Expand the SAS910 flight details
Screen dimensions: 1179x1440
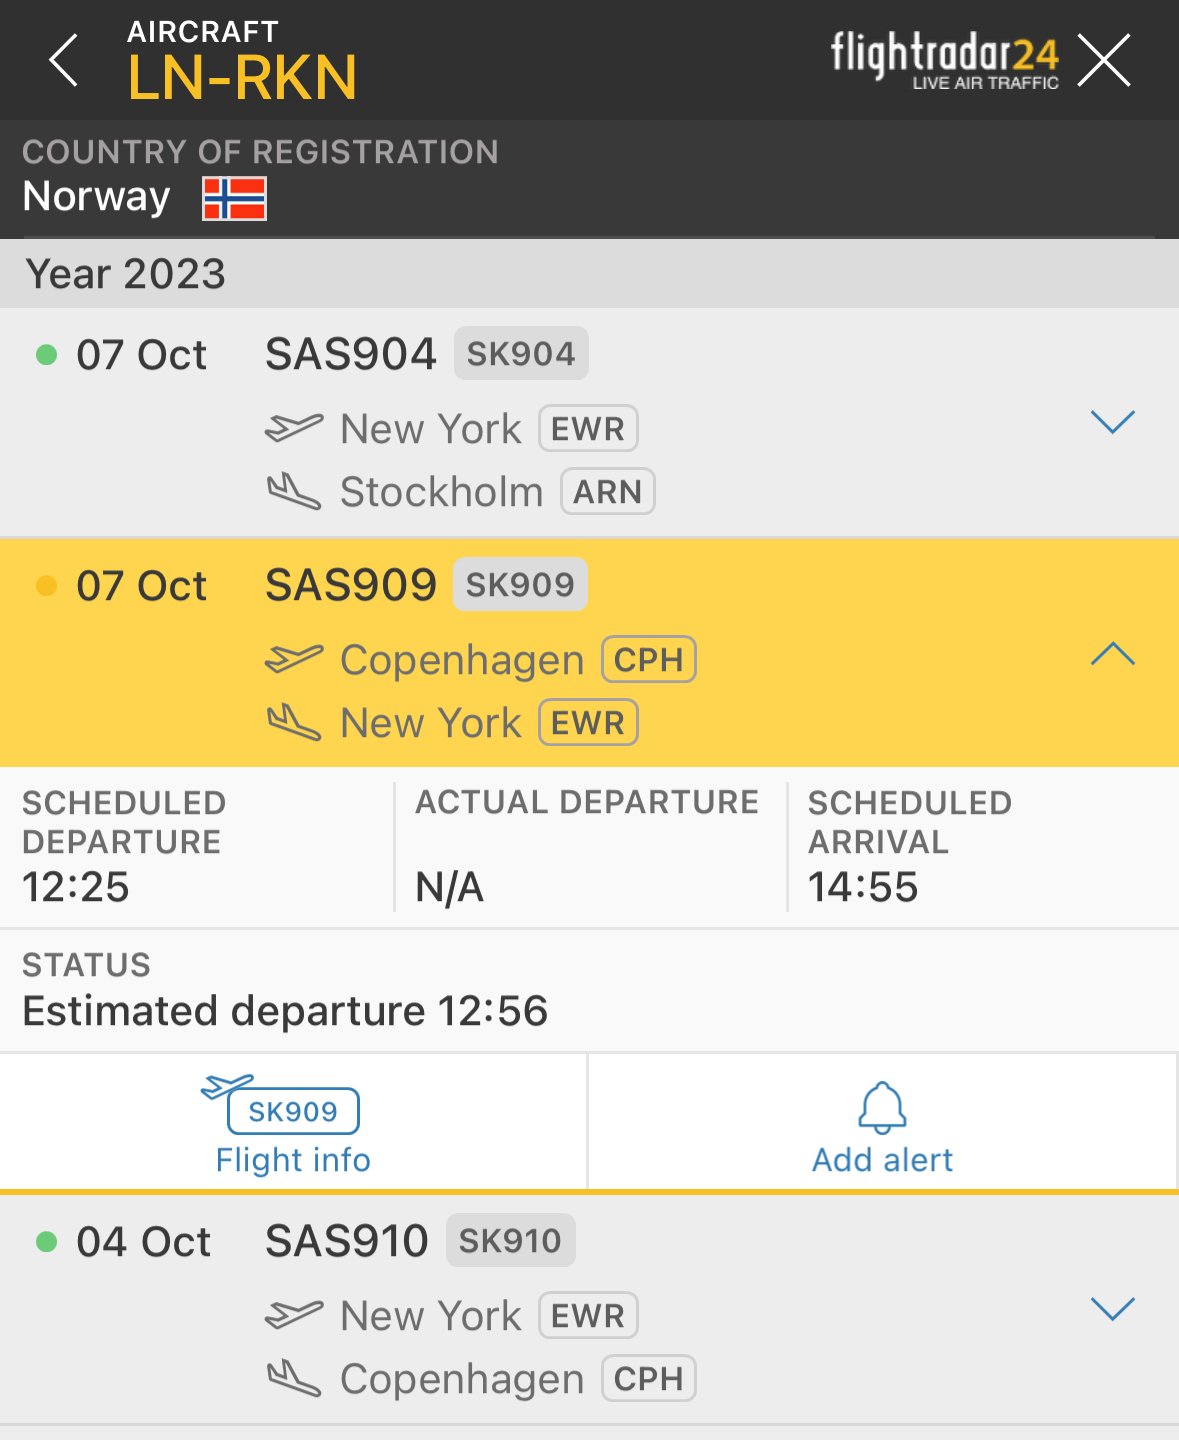click(1112, 1309)
